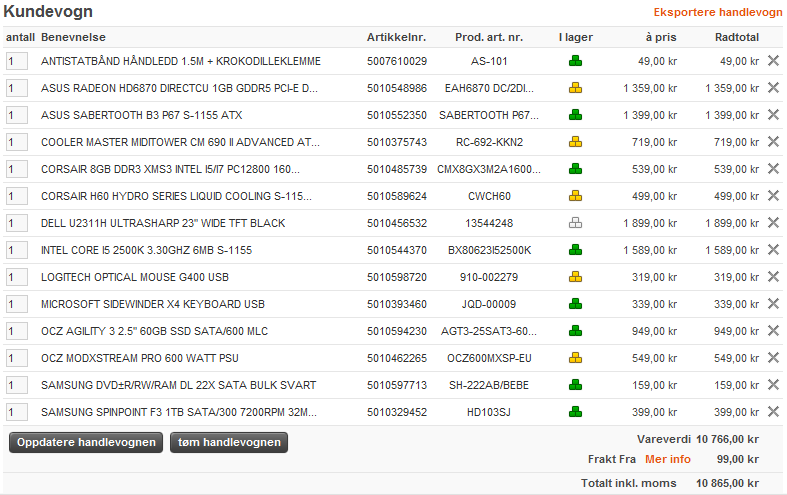This screenshot has height=495, width=787.
Task: Focus quantity field for MICROSOFT SIDEWINDER X4
Action: [17, 304]
